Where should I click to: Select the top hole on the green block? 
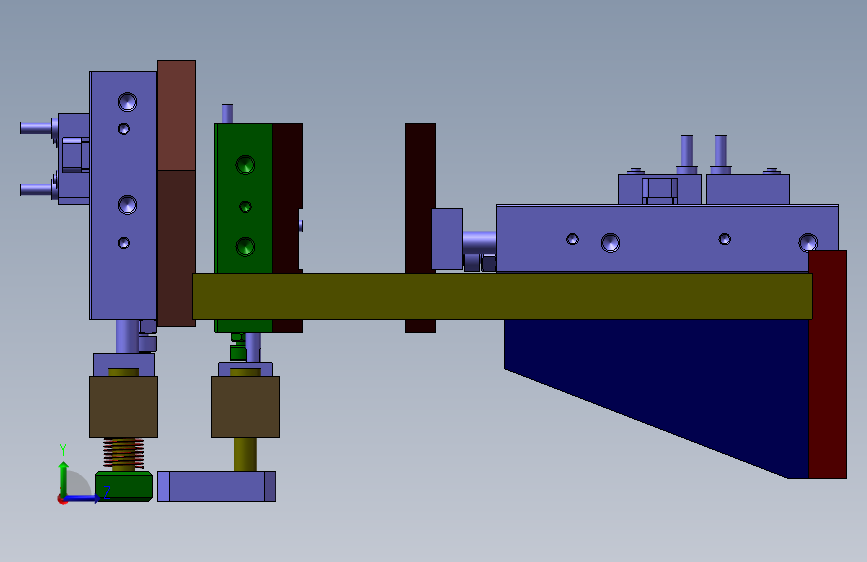[x=245, y=165]
